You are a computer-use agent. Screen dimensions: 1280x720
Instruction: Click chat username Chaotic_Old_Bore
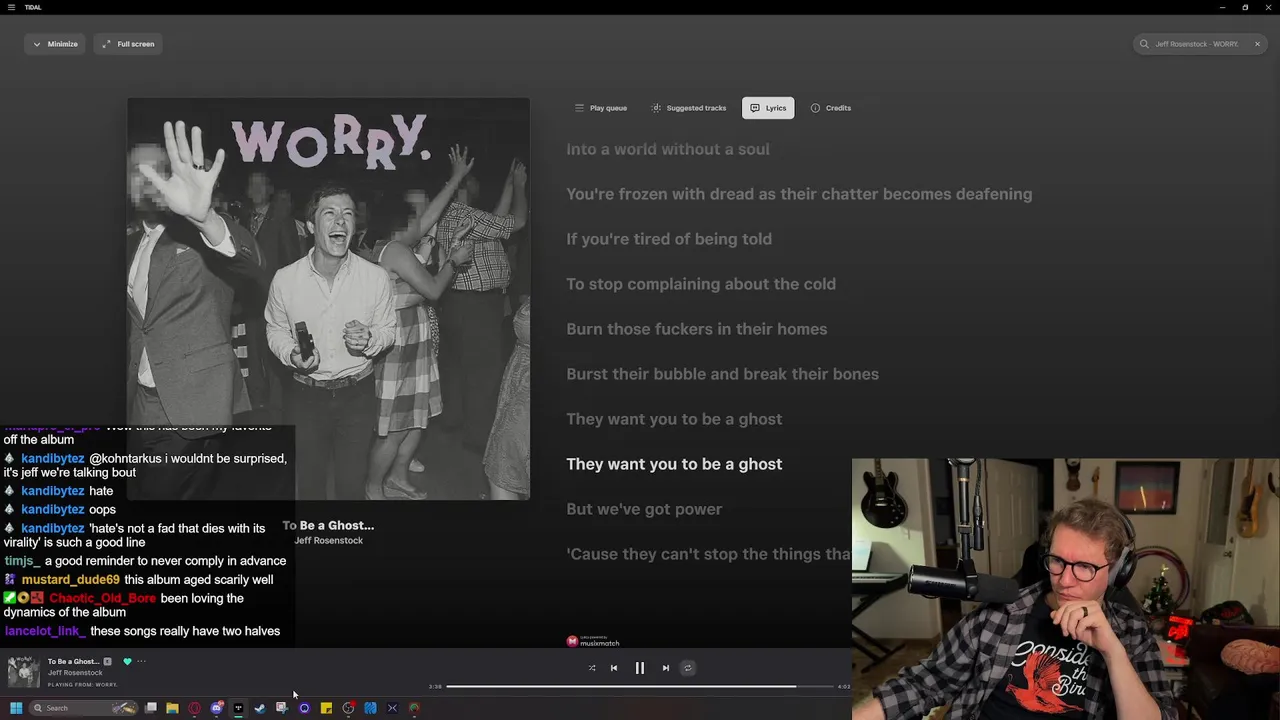click(103, 598)
